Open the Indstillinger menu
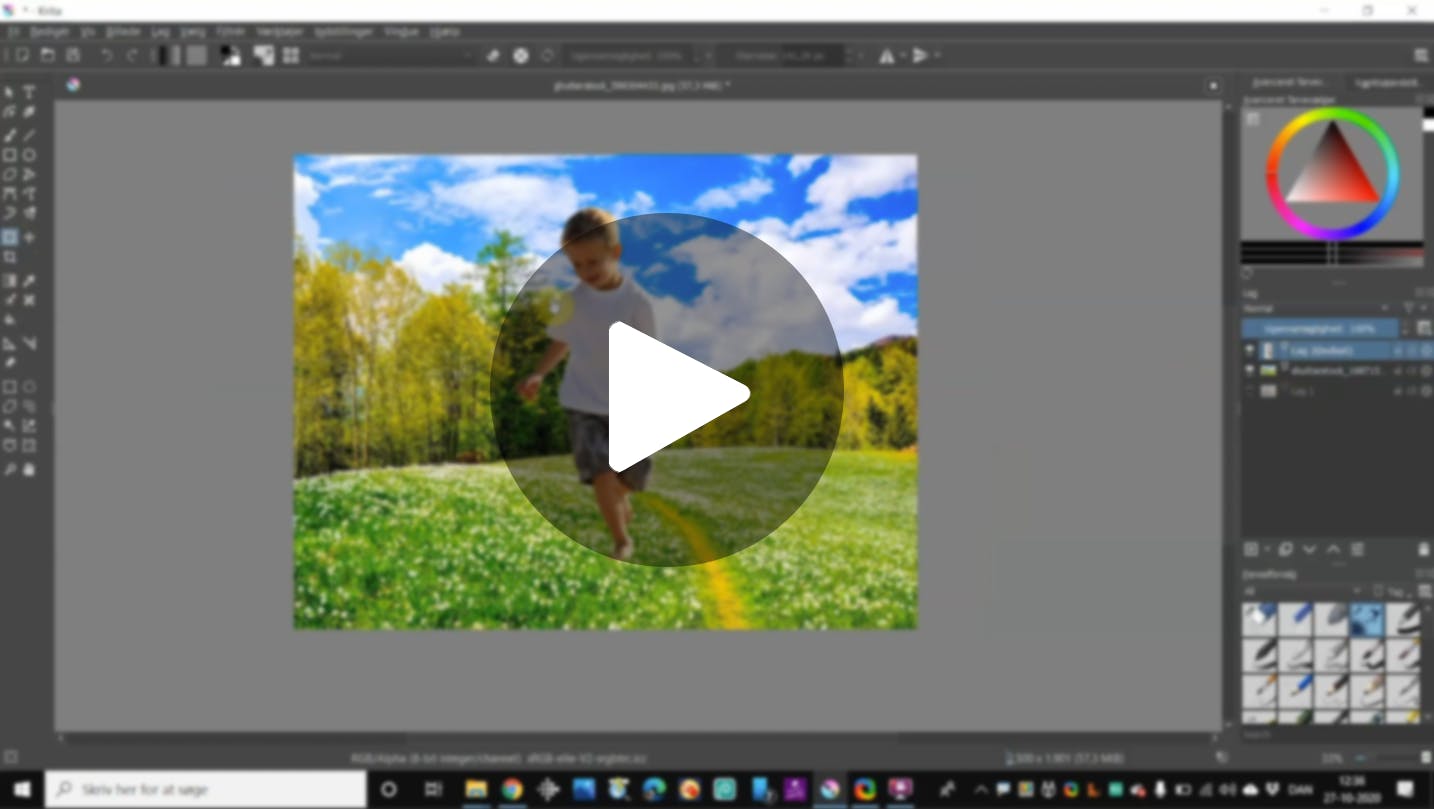 click(x=343, y=31)
